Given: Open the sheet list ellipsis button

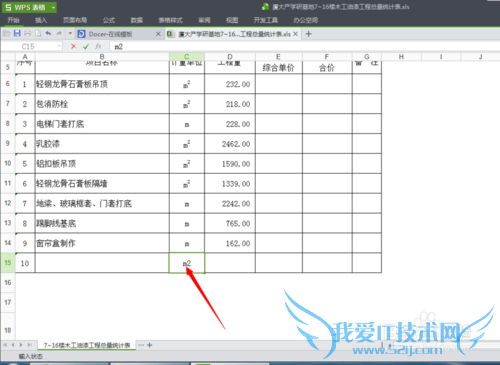Looking at the screenshot, I should (141, 345).
